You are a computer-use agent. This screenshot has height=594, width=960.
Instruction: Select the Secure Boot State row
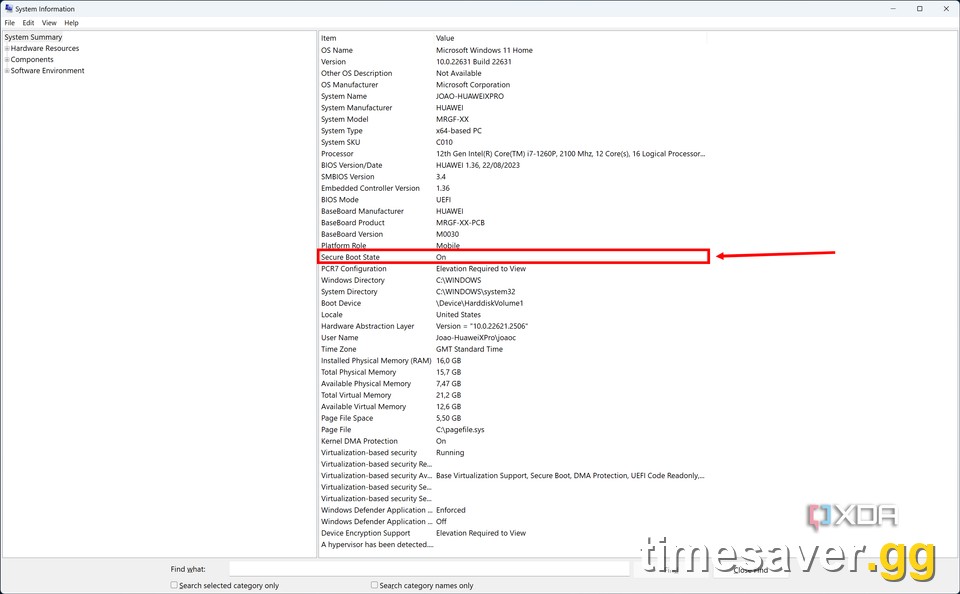click(x=512, y=257)
